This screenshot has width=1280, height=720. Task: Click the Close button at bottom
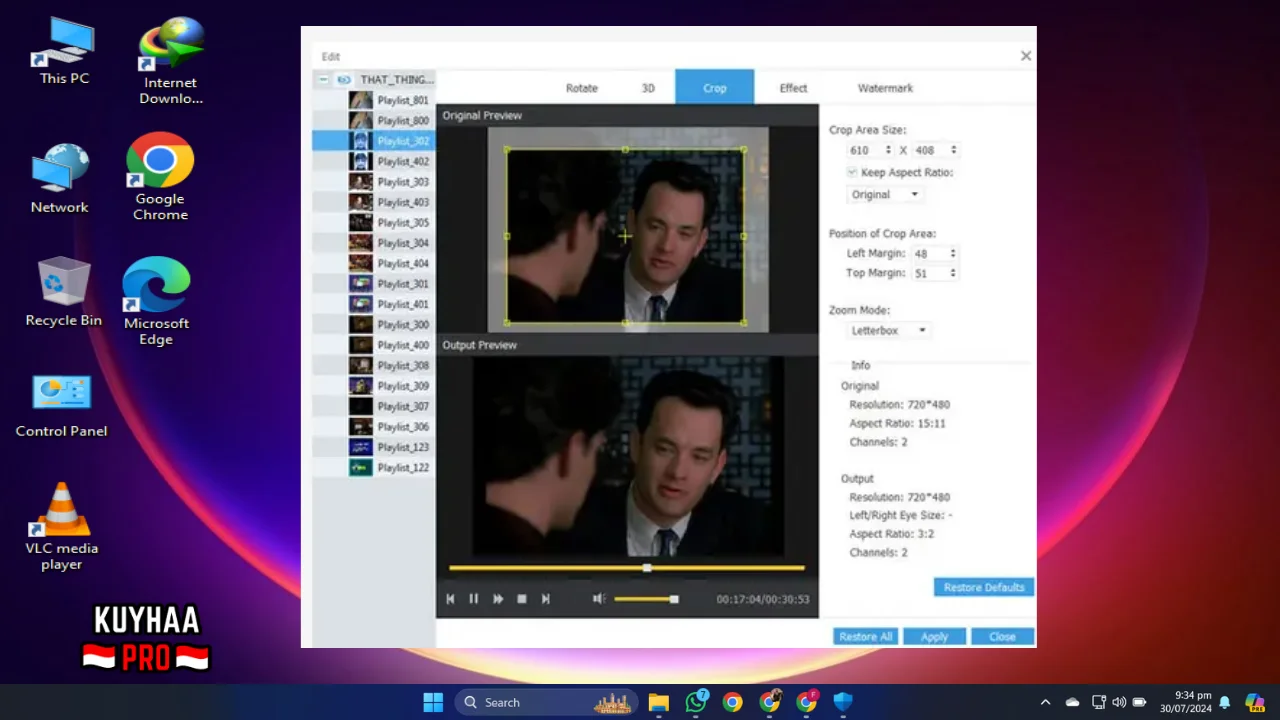tap(1002, 636)
